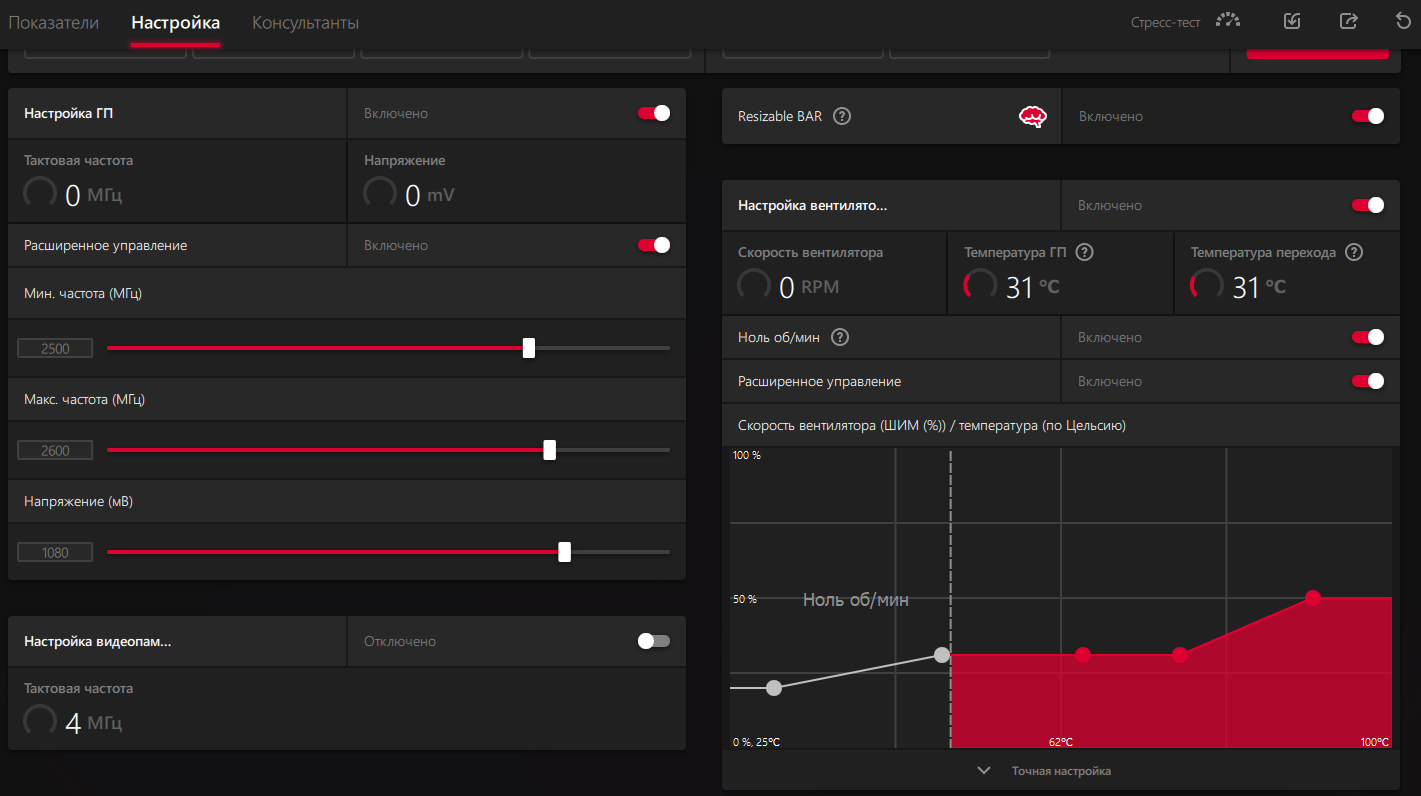Click the reset arrow icon in top bar

tap(1404, 21)
